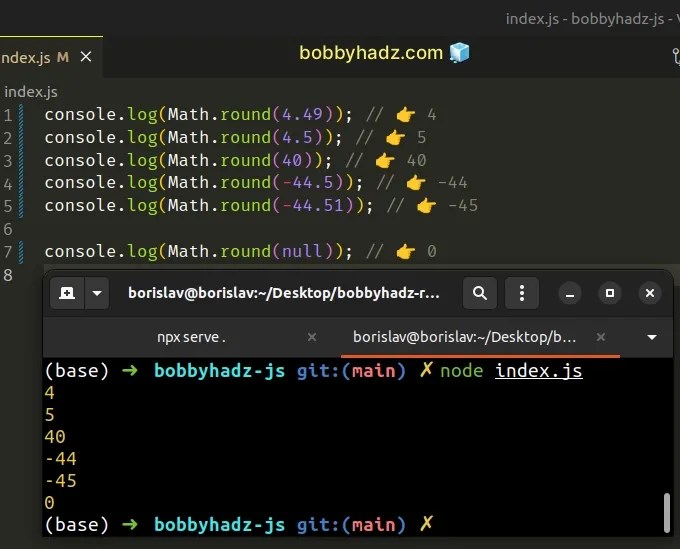Image resolution: width=680 pixels, height=549 pixels.
Task: Maximize the terminal window
Action: click(610, 294)
